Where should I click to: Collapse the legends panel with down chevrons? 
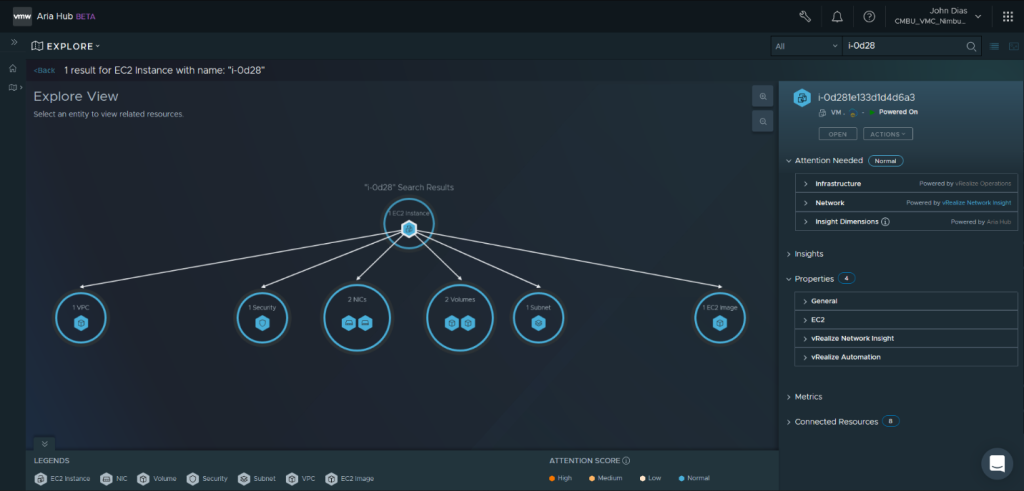(x=44, y=443)
